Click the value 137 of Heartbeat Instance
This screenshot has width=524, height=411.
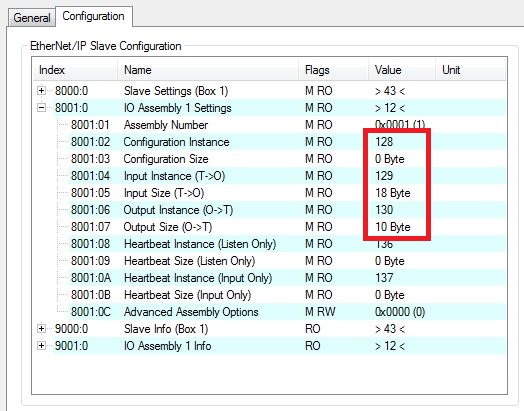[384, 278]
